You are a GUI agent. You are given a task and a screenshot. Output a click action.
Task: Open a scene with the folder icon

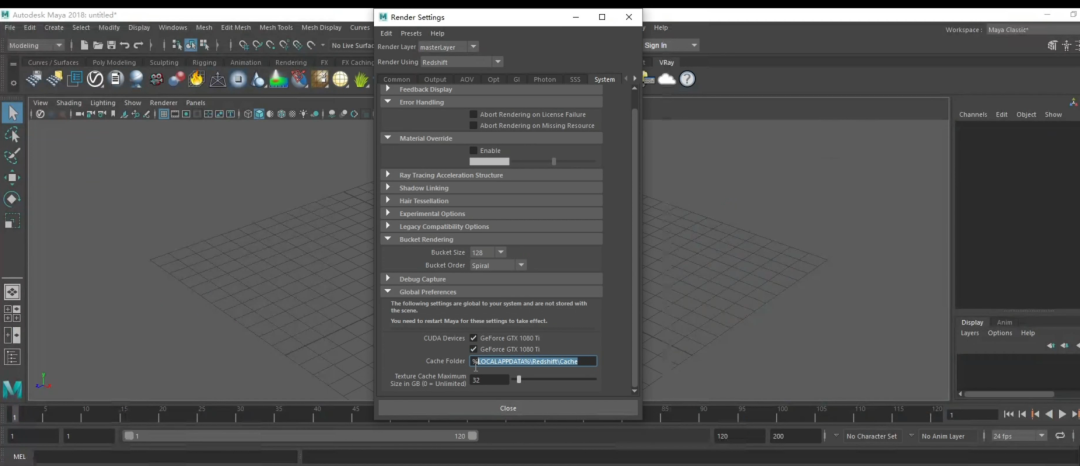click(x=98, y=45)
